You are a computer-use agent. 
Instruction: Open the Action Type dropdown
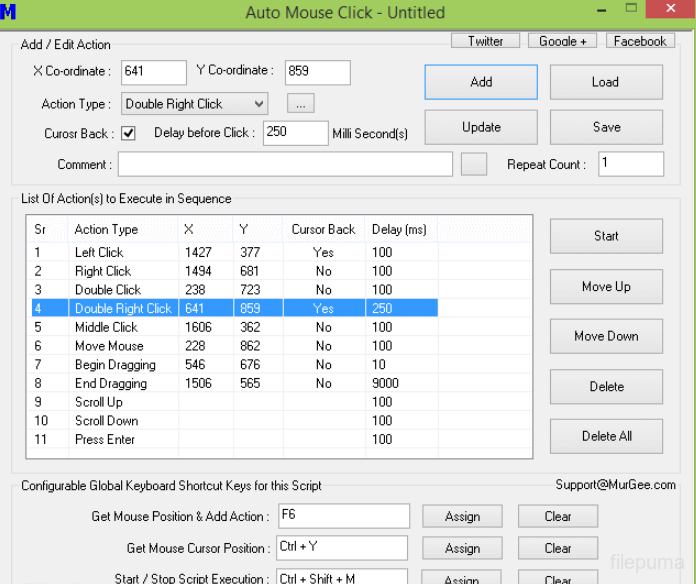195,103
